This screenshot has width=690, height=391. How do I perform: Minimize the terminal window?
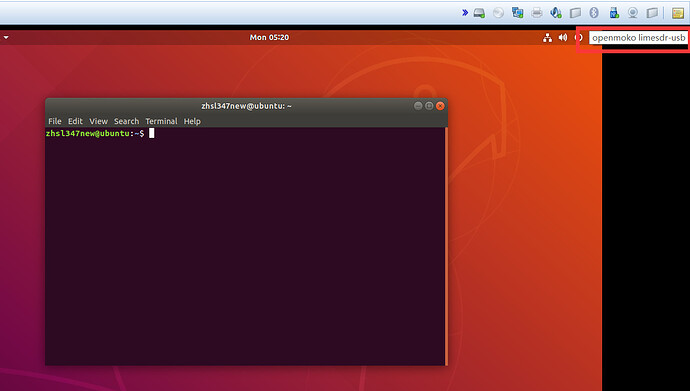point(418,106)
